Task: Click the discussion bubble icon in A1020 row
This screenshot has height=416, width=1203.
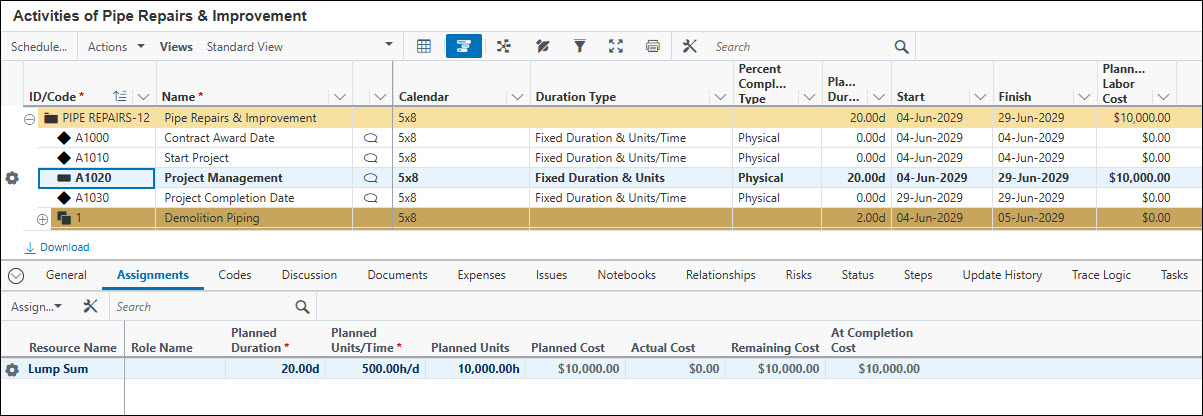Action: (x=373, y=178)
